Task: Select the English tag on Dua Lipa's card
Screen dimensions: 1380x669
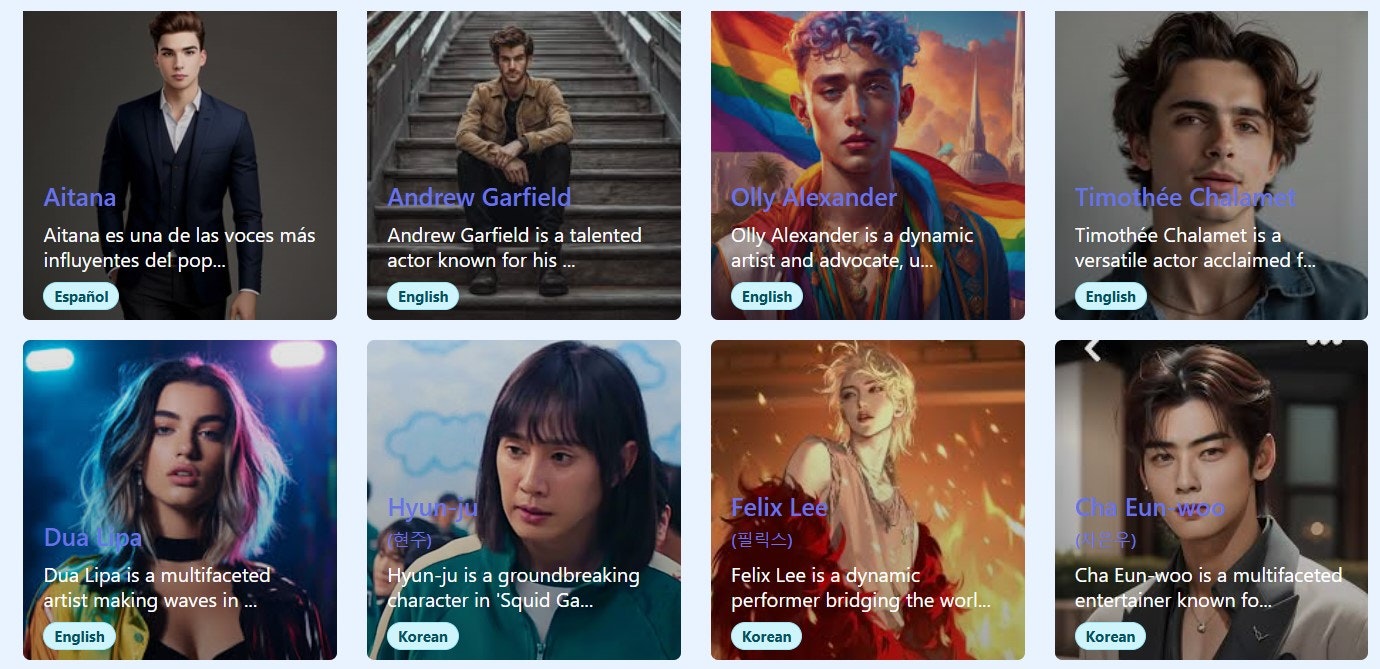Action: (80, 637)
